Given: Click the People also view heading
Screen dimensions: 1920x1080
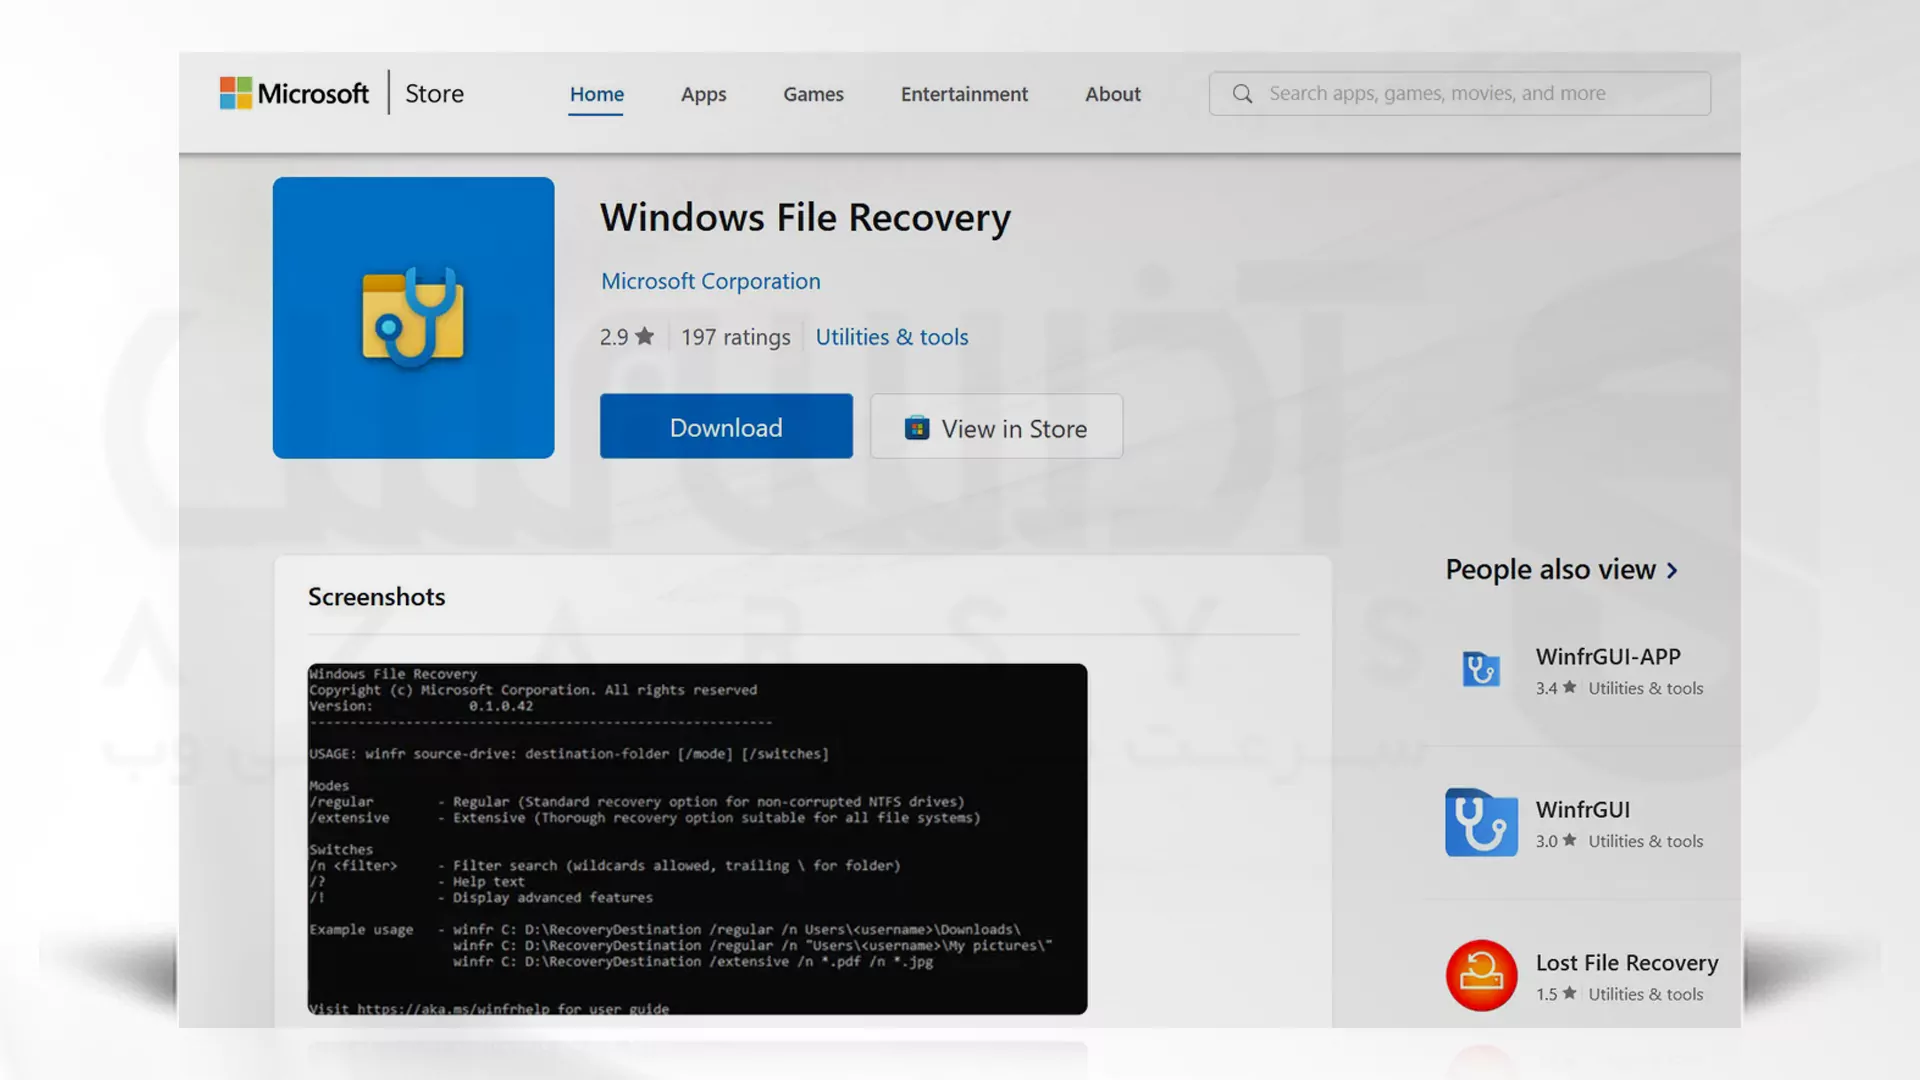Looking at the screenshot, I should 1551,569.
